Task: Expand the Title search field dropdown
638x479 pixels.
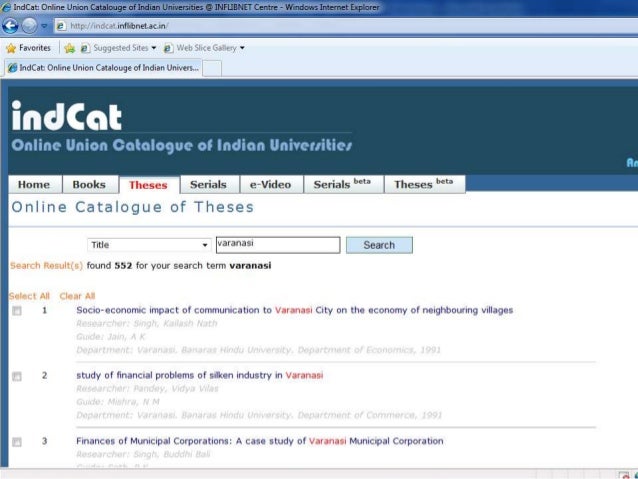Action: [149, 245]
